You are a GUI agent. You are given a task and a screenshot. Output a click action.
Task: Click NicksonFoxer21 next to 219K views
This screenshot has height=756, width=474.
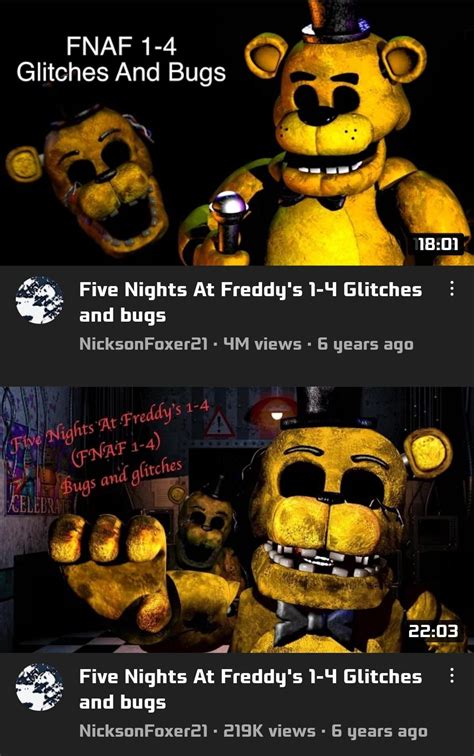143,731
